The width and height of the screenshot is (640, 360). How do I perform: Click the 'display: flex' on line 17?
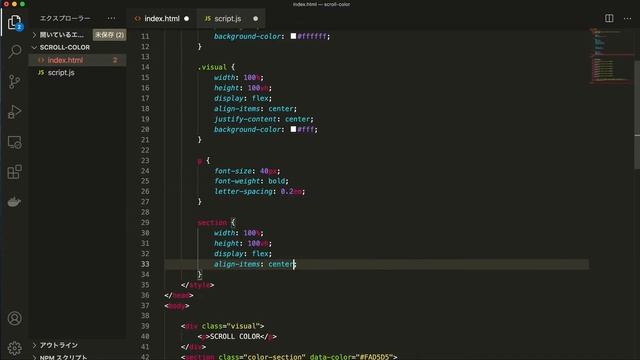click(242, 98)
